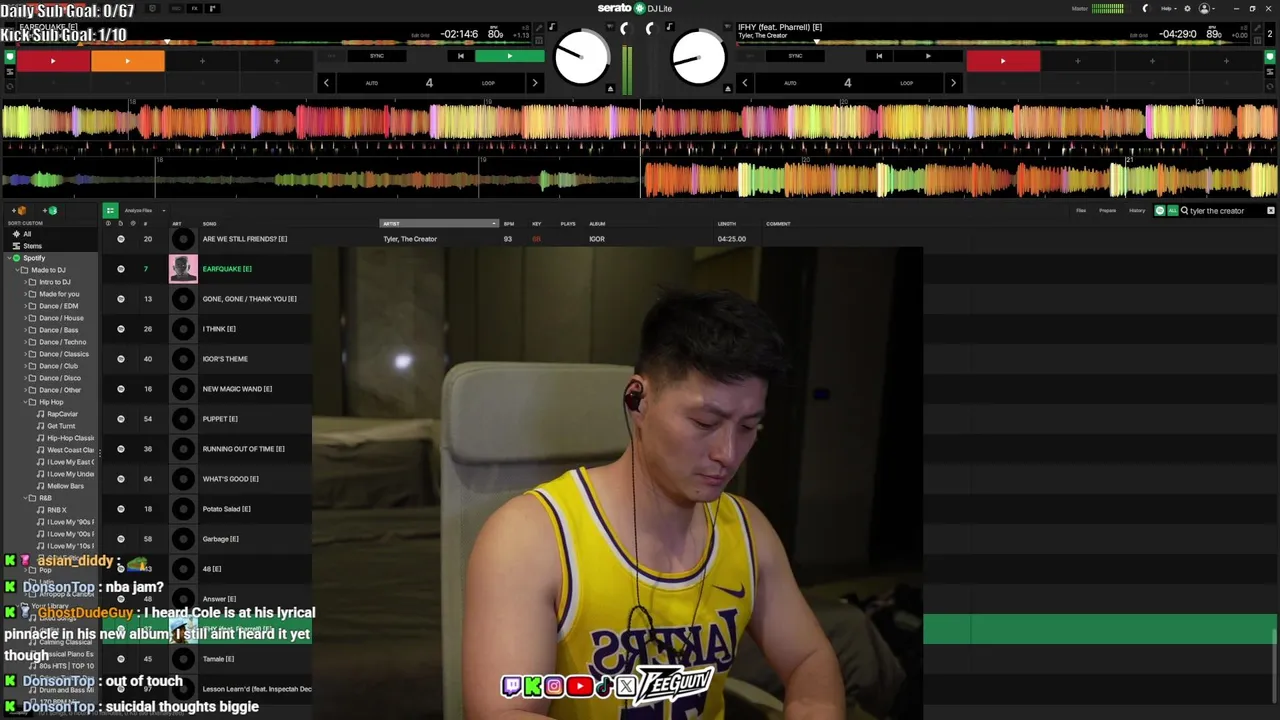Expand the Dance / Techno folder
Screen dimensions: 1280x720
(24, 342)
